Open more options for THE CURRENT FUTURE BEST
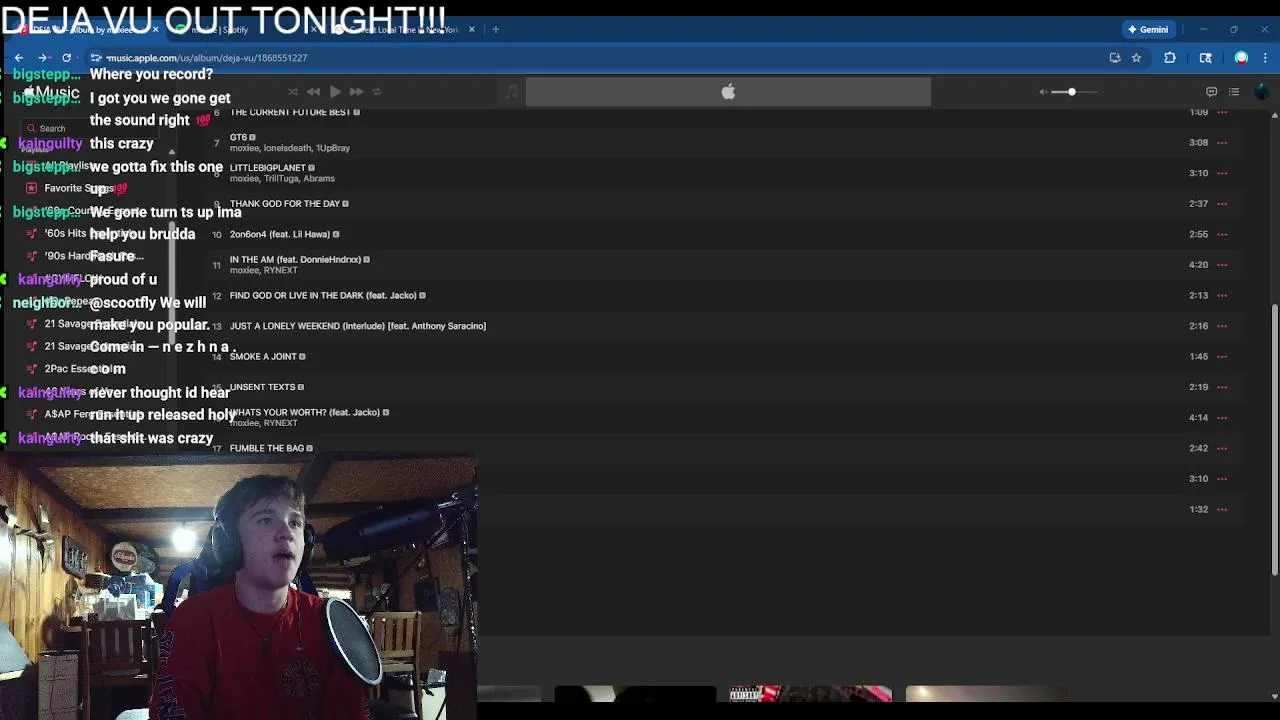Viewport: 1280px width, 720px height. [x=1222, y=112]
